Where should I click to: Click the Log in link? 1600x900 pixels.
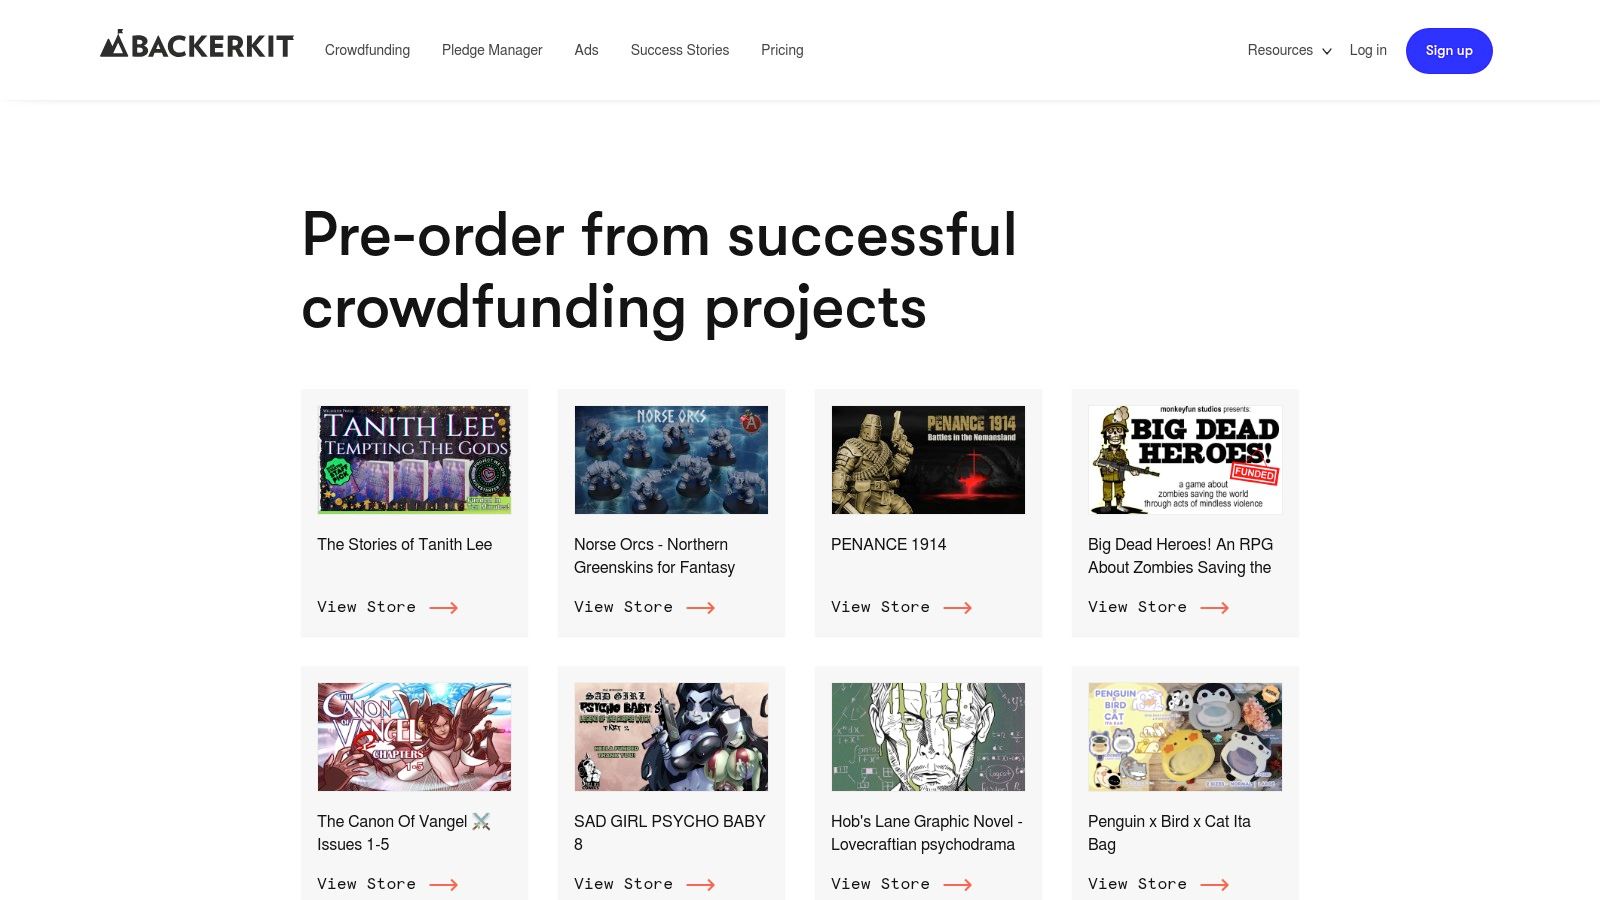point(1368,50)
